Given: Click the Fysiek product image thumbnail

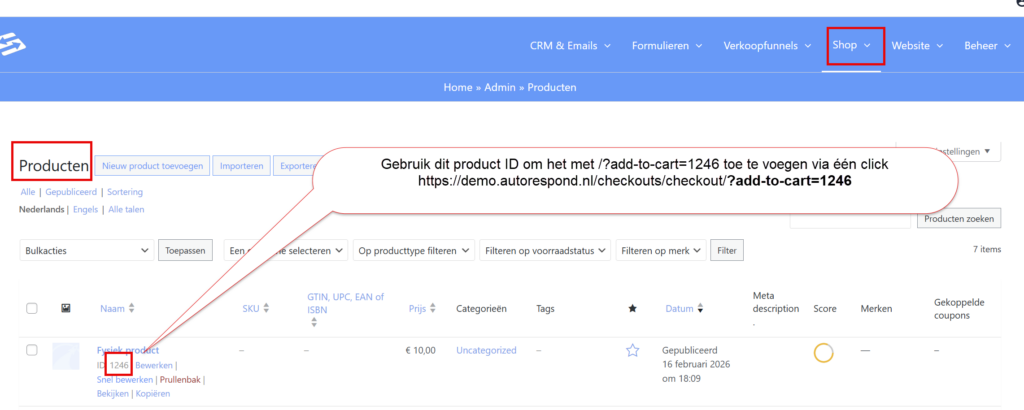Looking at the screenshot, I should [x=66, y=356].
